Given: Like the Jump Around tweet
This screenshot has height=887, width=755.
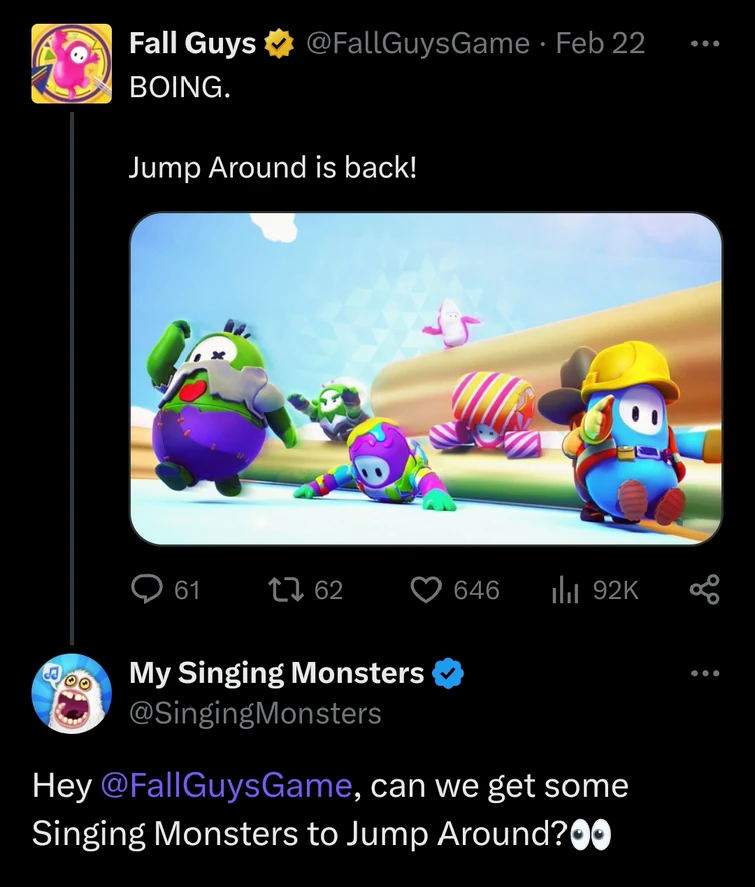Looking at the screenshot, I should click(x=428, y=591).
